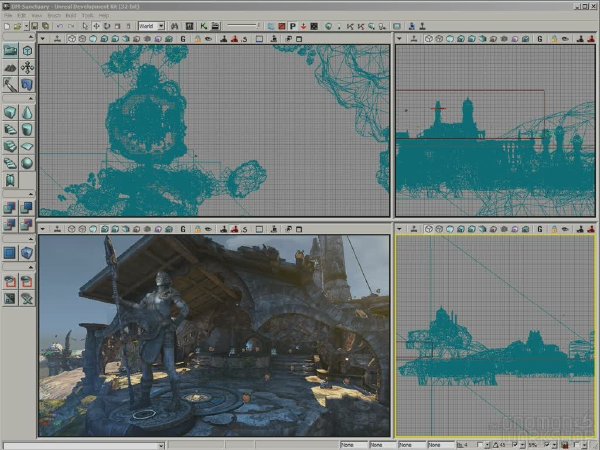Viewport: 600px width, 450px height.
Task: Click the first None status field
Action: 353,445
